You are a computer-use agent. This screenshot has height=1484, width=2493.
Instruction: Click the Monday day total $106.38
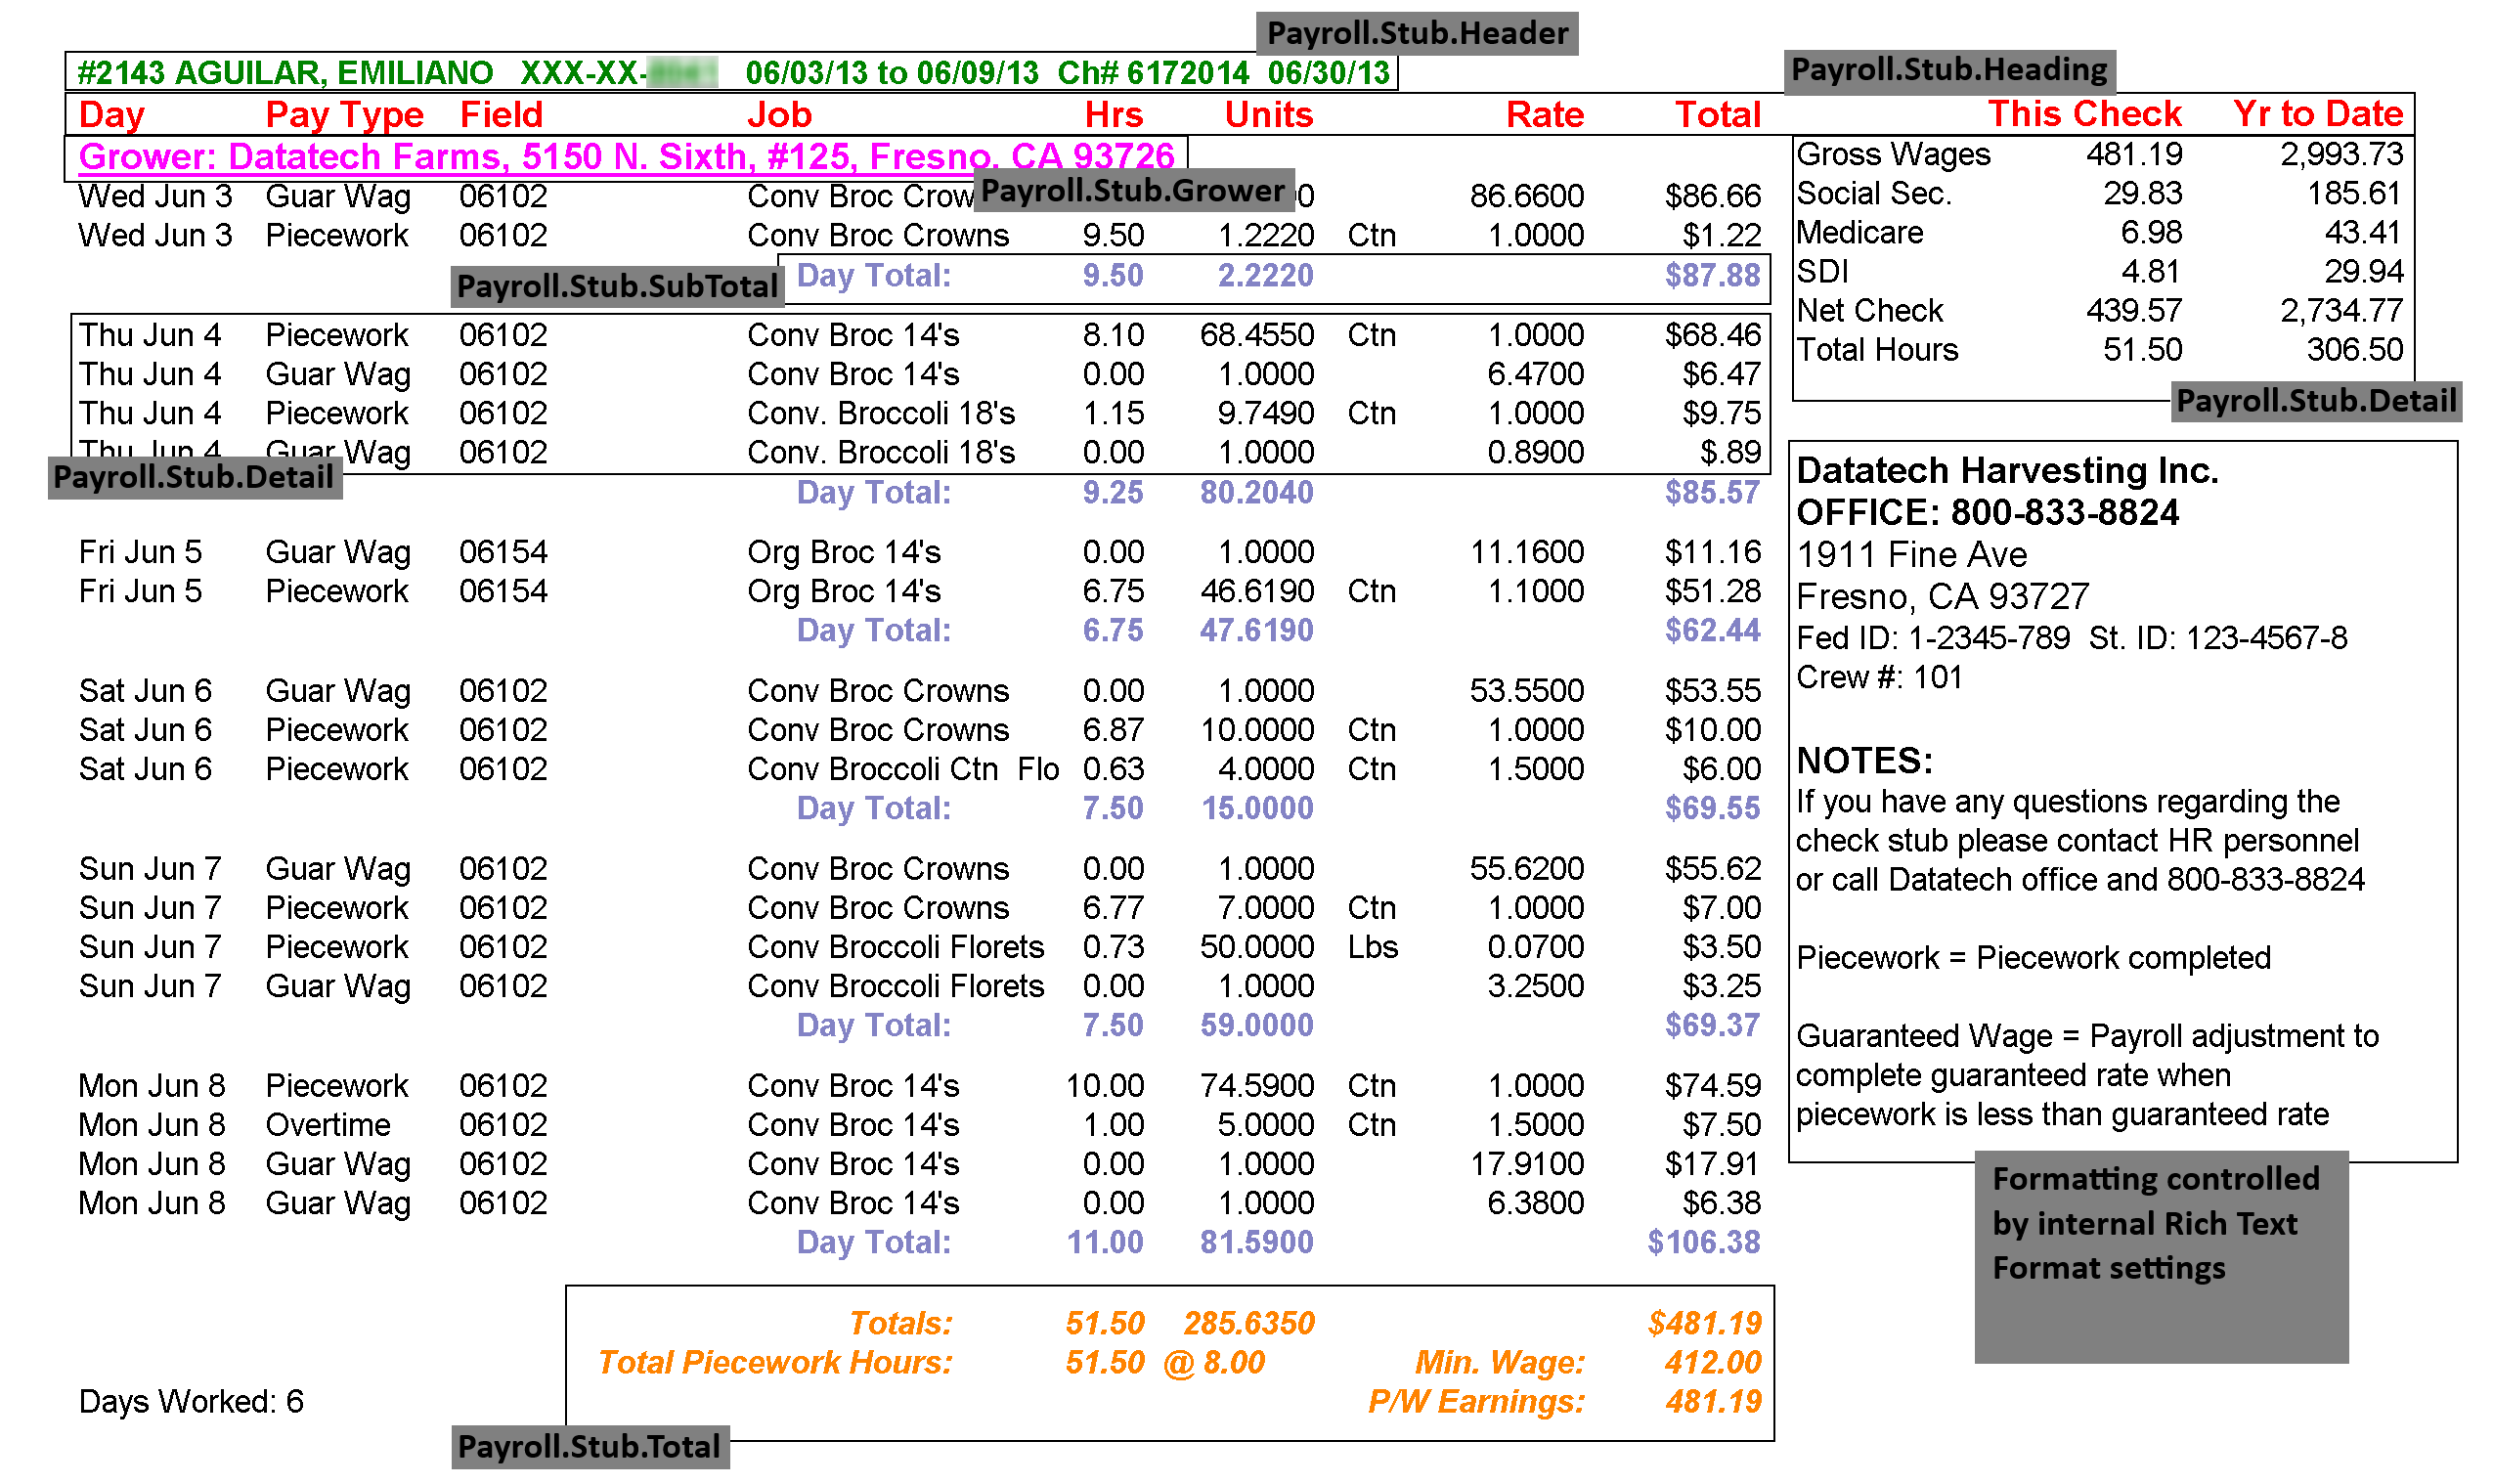1703,1243
